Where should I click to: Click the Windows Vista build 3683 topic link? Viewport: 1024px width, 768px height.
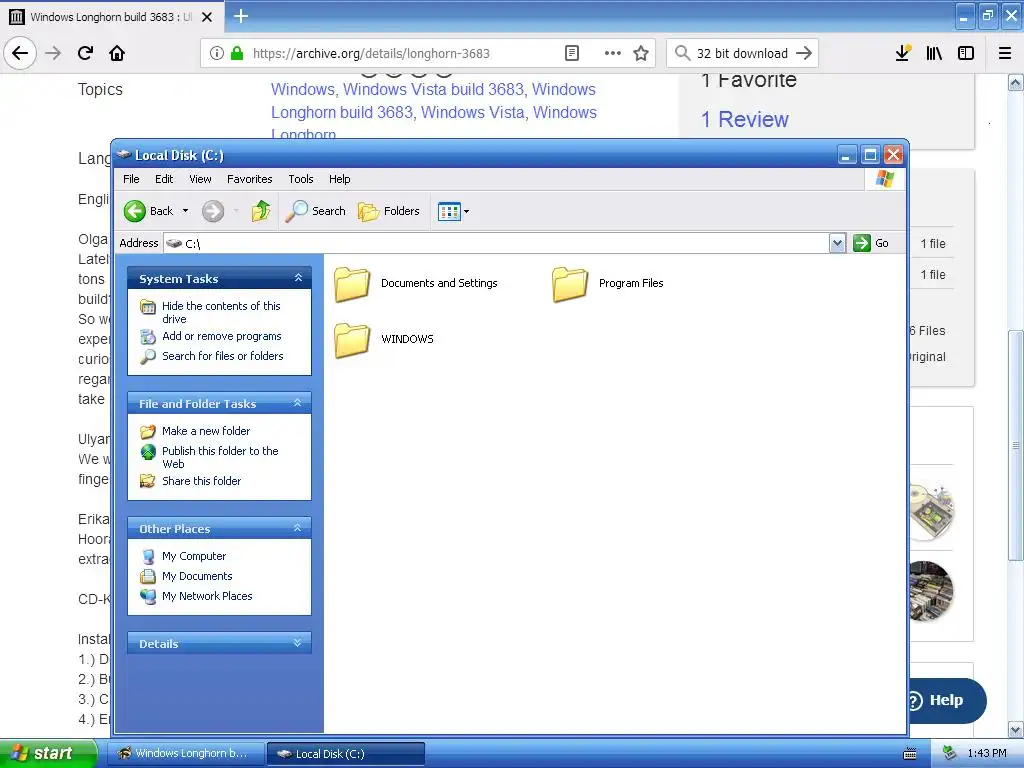pos(434,89)
